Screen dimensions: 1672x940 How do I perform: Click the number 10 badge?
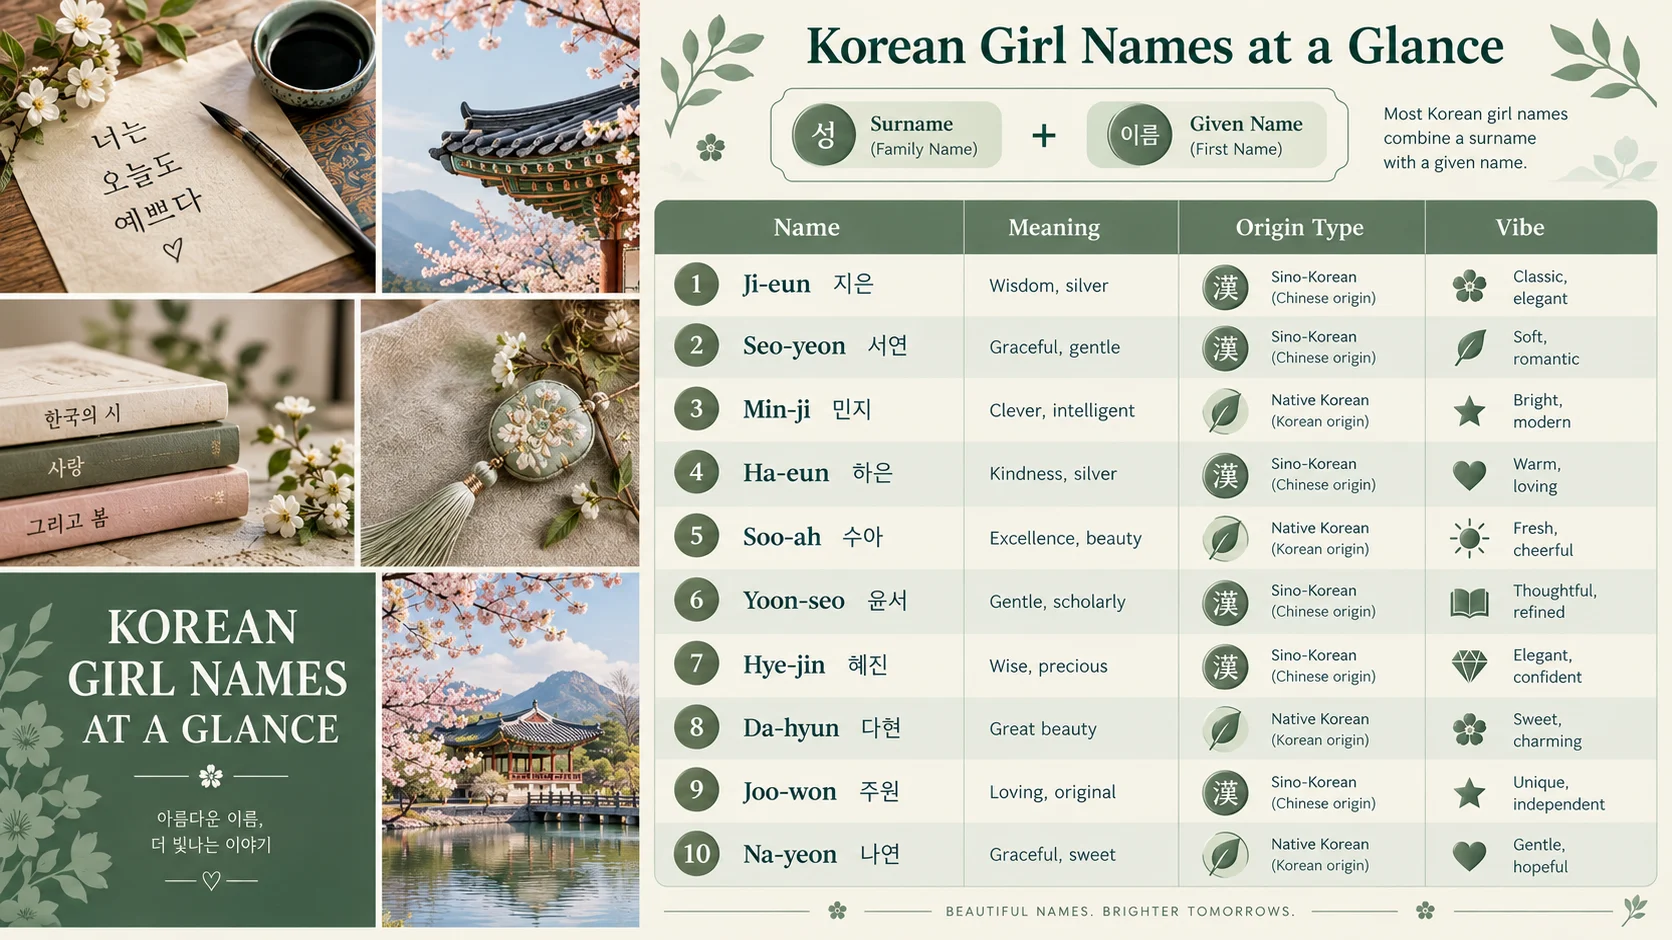pyautogui.click(x=696, y=854)
